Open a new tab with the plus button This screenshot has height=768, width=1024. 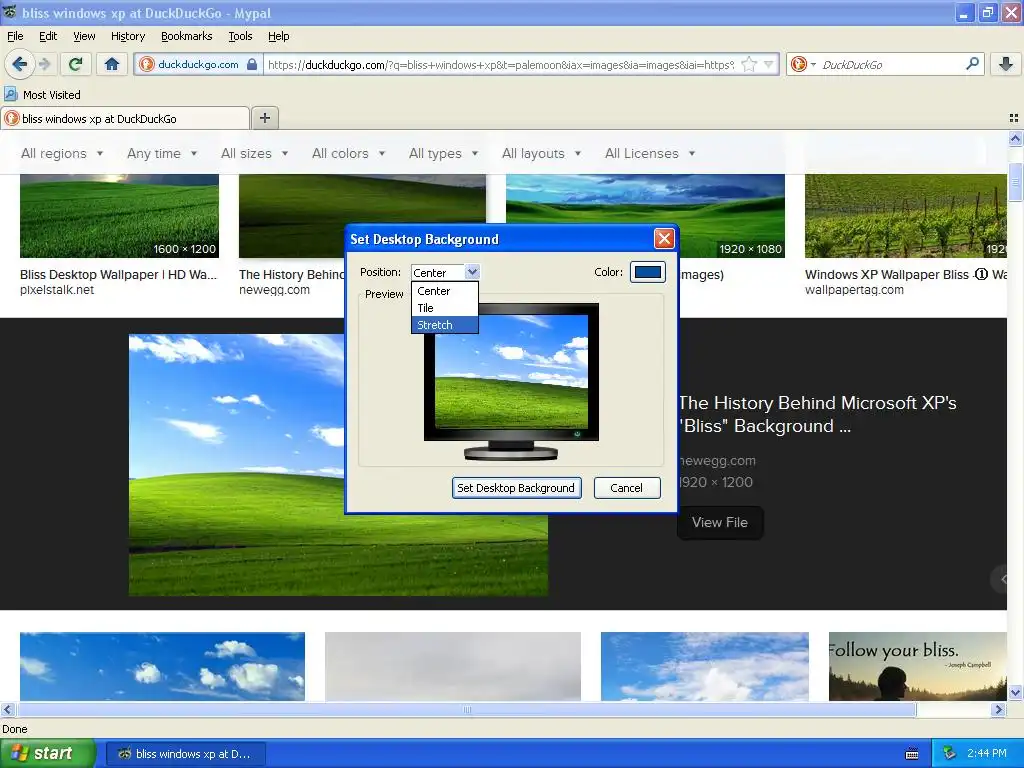click(264, 118)
